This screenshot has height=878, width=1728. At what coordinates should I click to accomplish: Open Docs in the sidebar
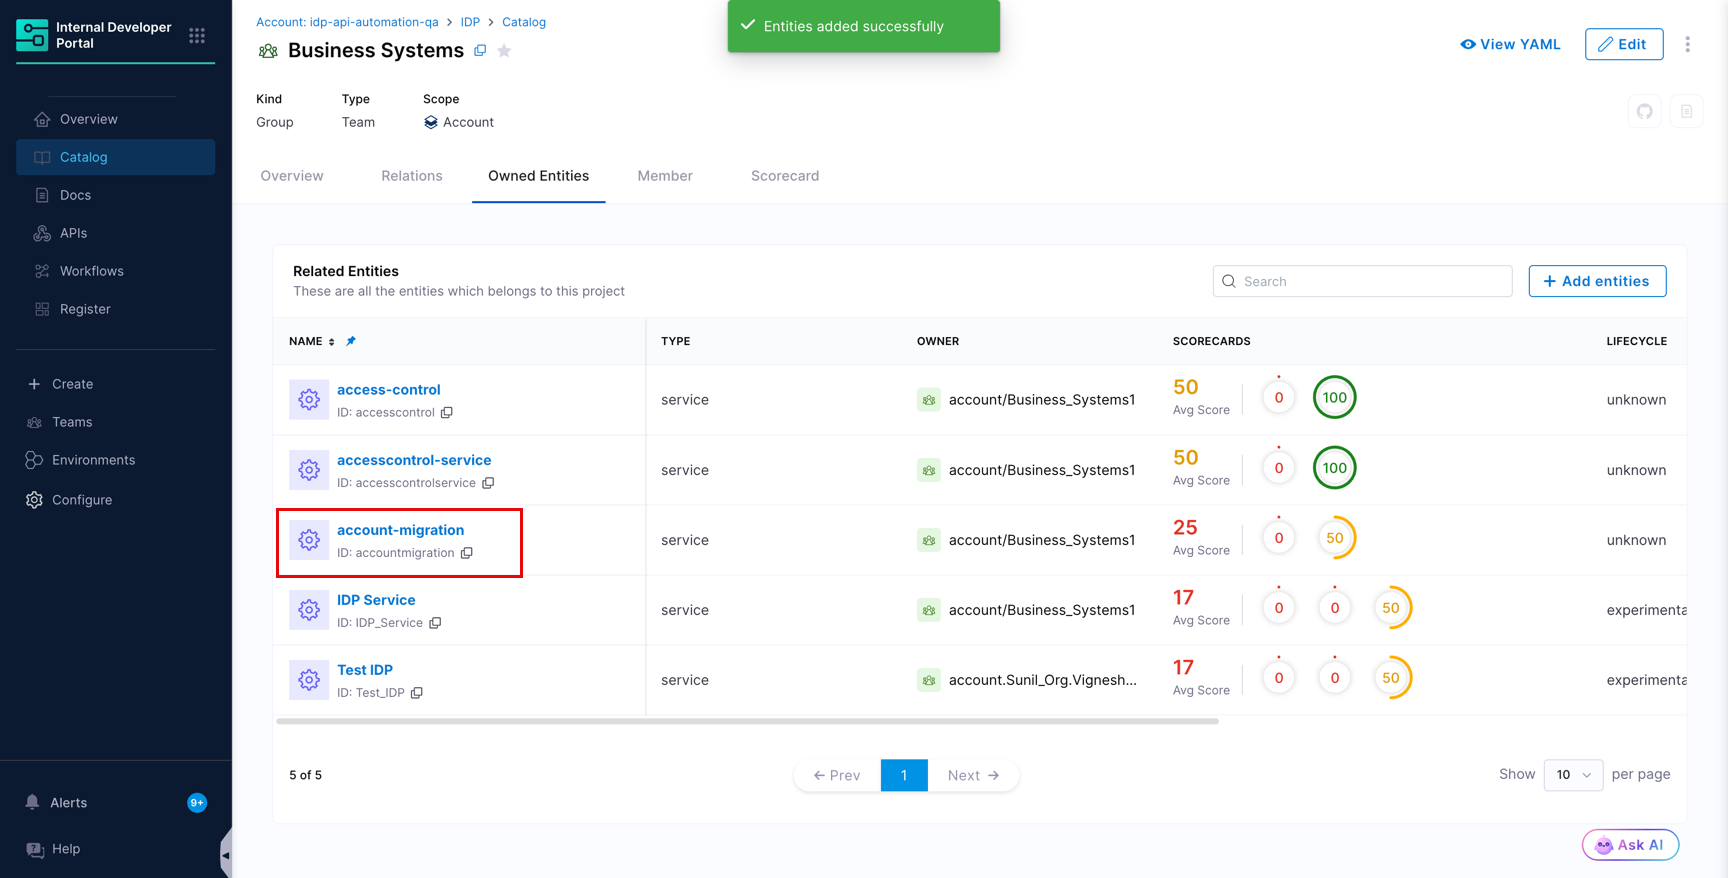pyautogui.click(x=116, y=195)
